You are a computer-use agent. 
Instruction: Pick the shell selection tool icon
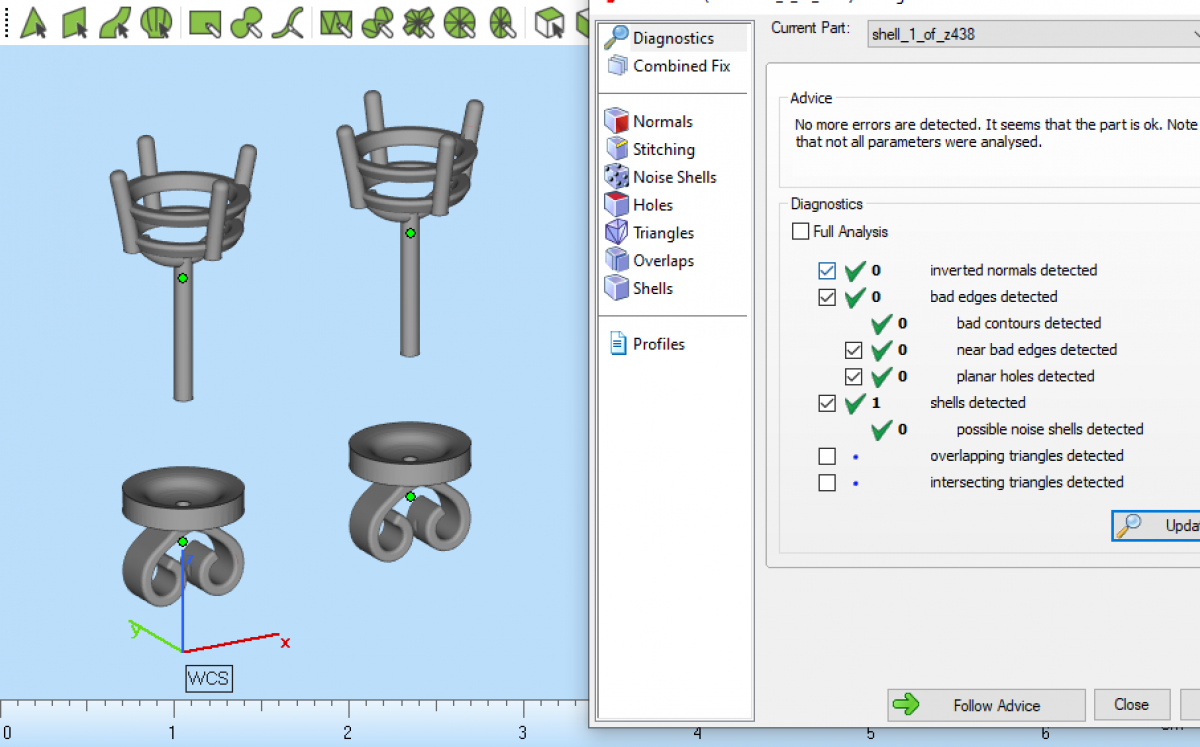tap(156, 22)
